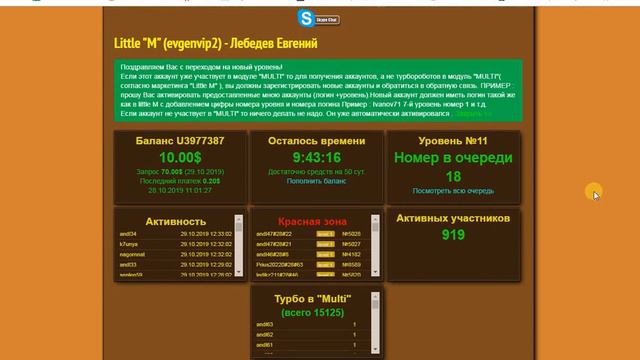Viewport: 640px width, 360px height.
Task: Click timestamp '29.10.2019 12:29:02' of and33
Action: coord(206,264)
